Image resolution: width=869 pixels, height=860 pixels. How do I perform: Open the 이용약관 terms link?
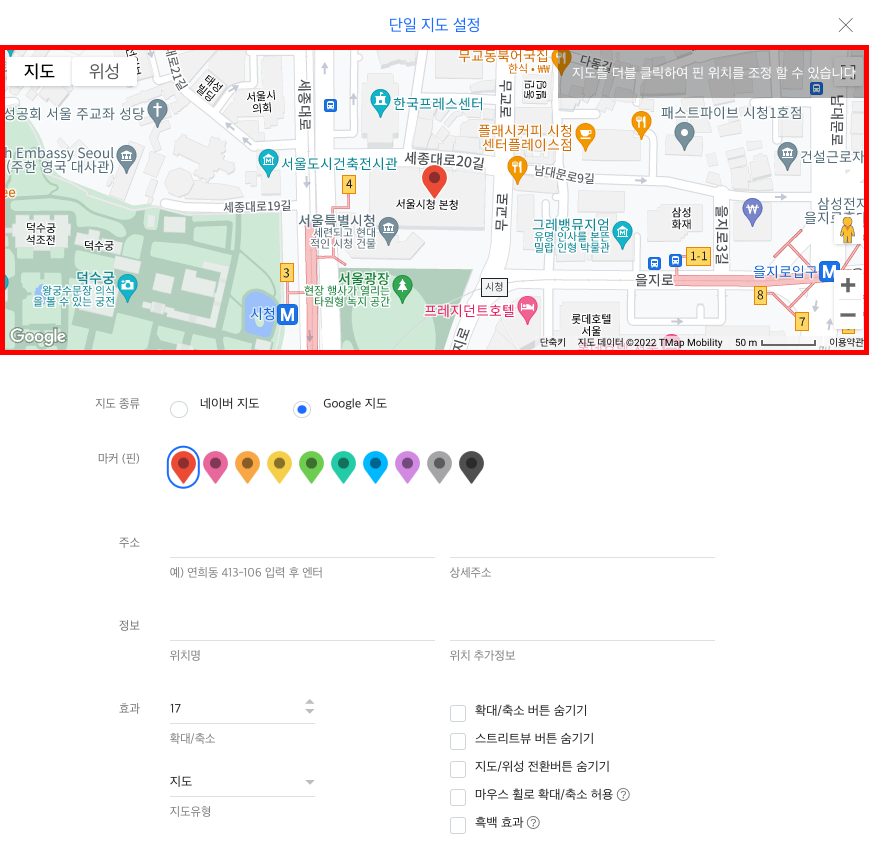coord(846,342)
